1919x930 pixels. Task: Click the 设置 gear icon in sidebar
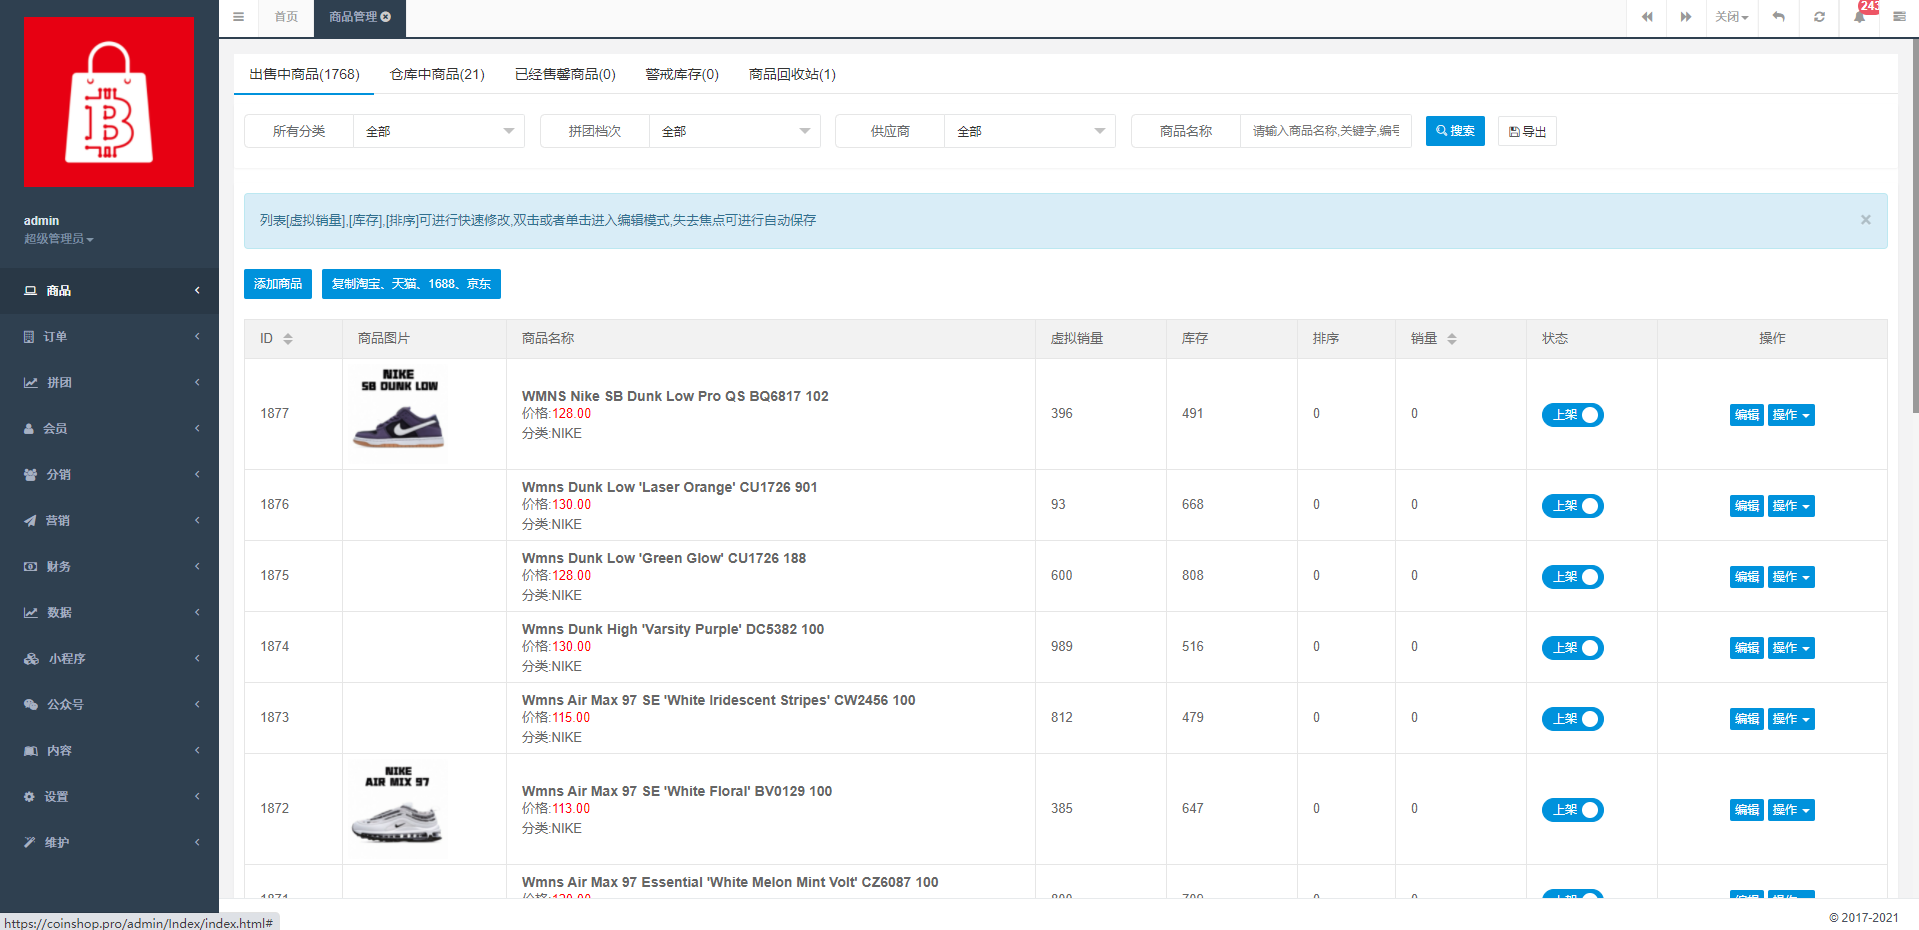coord(30,797)
